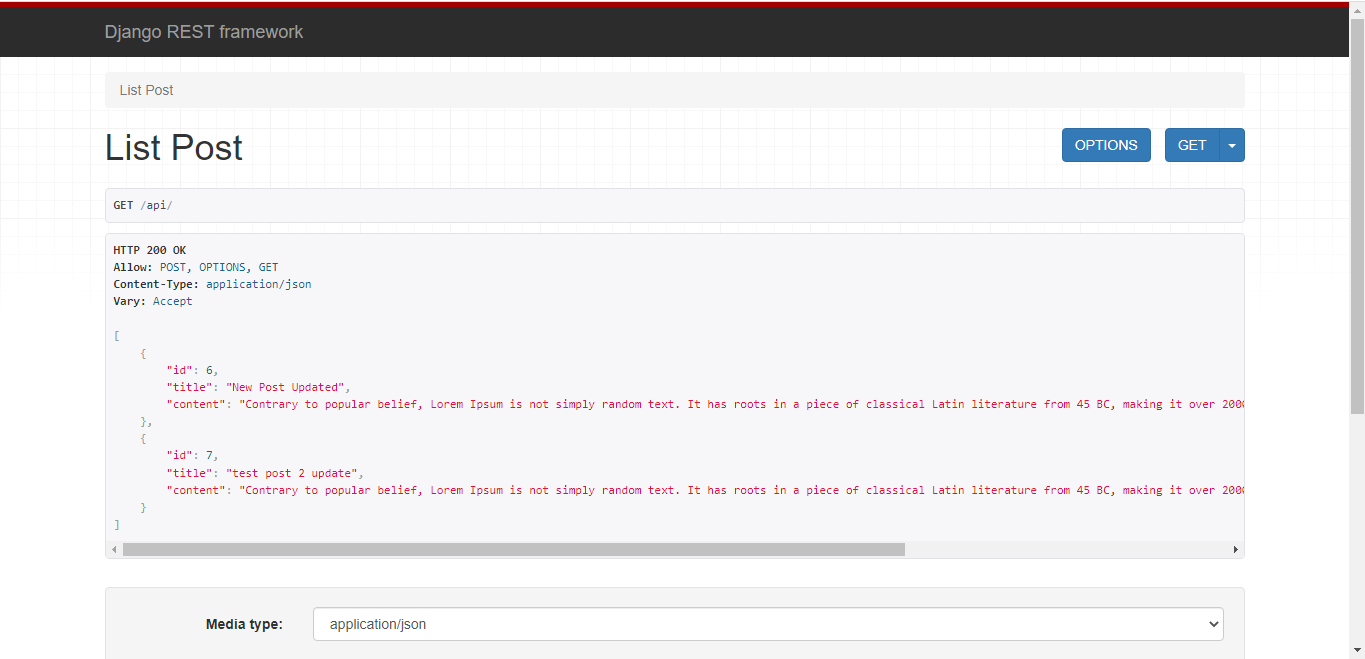The width and height of the screenshot is (1365, 659).
Task: Click the horizontal scrollbar left arrow
Action: coord(114,550)
